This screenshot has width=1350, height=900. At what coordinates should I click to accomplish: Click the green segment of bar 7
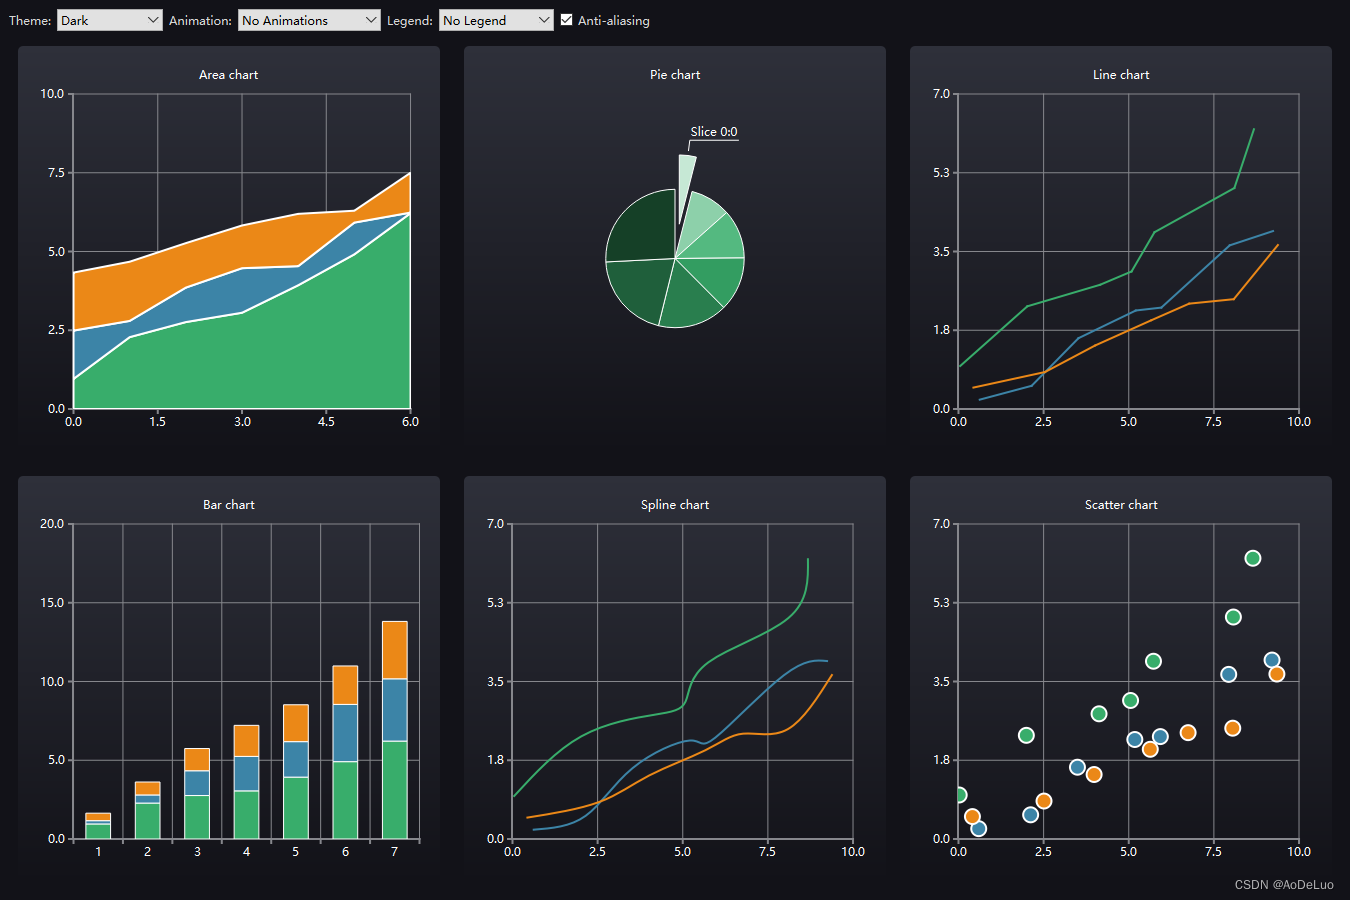point(395,790)
